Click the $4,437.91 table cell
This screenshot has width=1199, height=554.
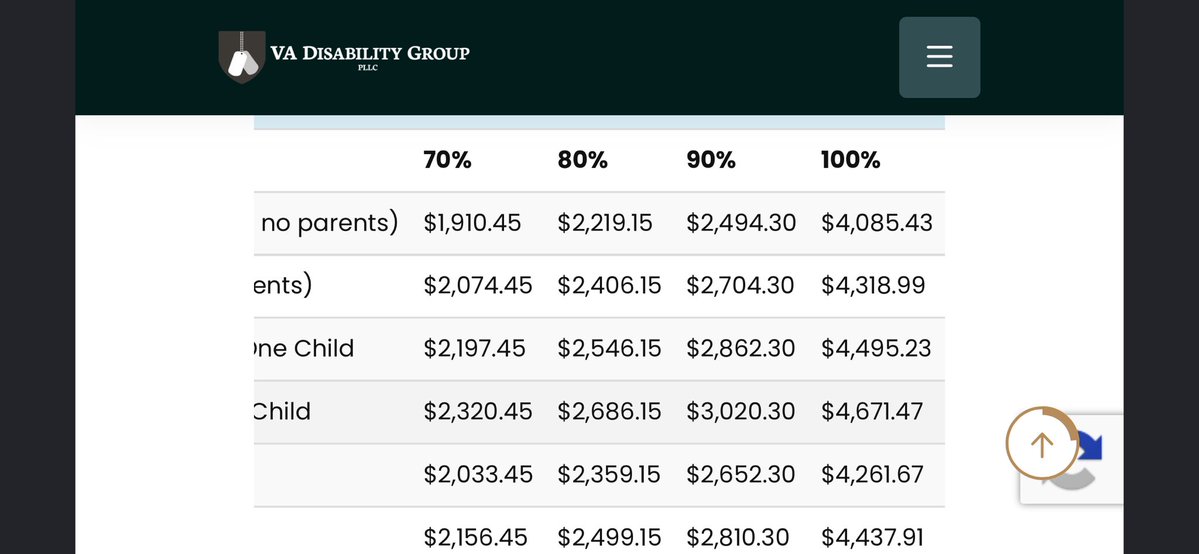(x=872, y=537)
